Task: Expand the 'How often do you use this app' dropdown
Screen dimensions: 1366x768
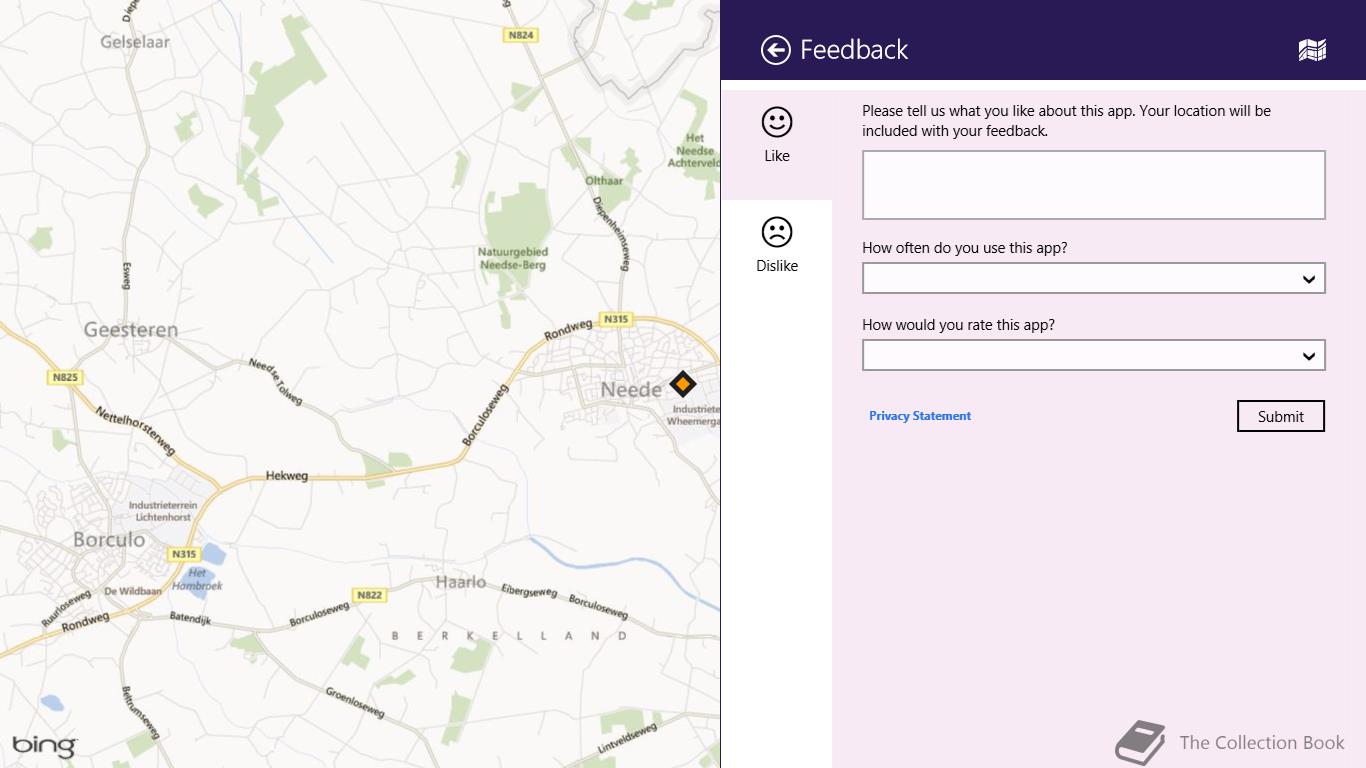Action: (1094, 278)
